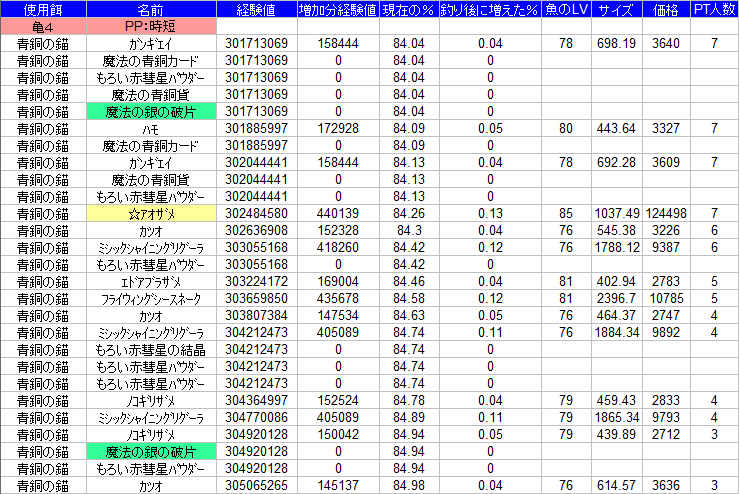This screenshot has height=494, width=739.
Task: Click the 魚のLV column header
Action: click(566, 9)
